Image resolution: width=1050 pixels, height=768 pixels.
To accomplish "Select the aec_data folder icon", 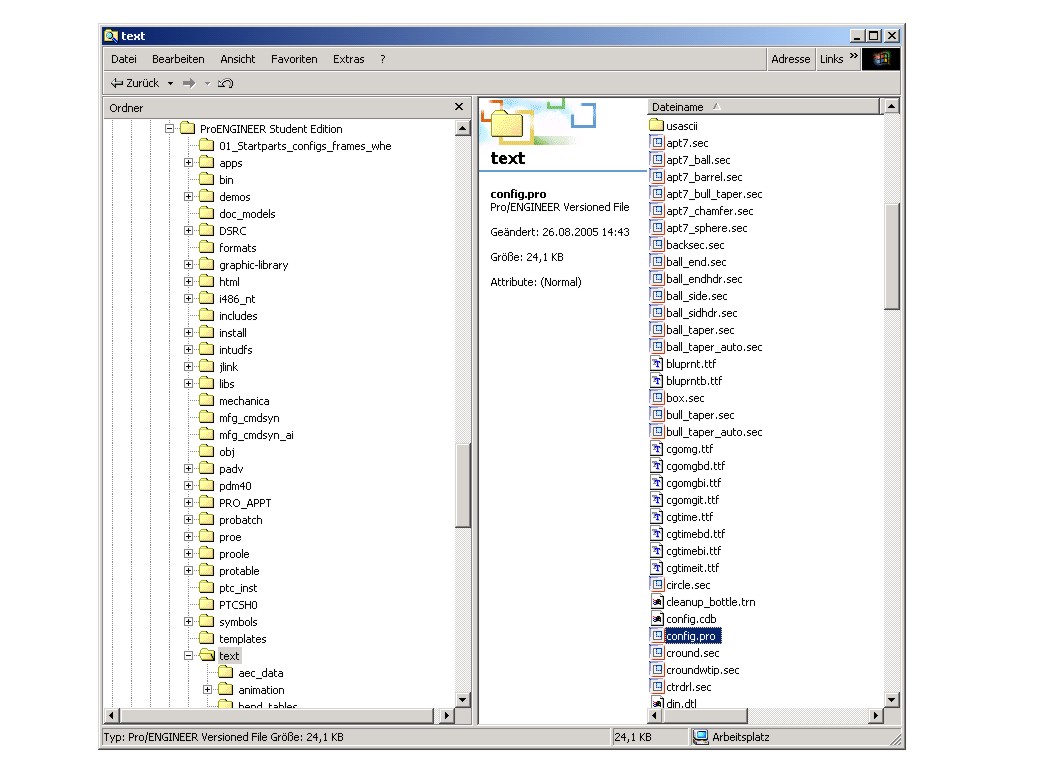I will tap(226, 673).
